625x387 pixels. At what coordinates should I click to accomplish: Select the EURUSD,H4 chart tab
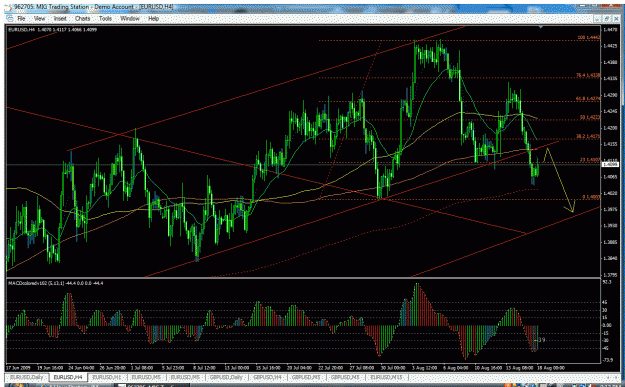pyautogui.click(x=68, y=377)
